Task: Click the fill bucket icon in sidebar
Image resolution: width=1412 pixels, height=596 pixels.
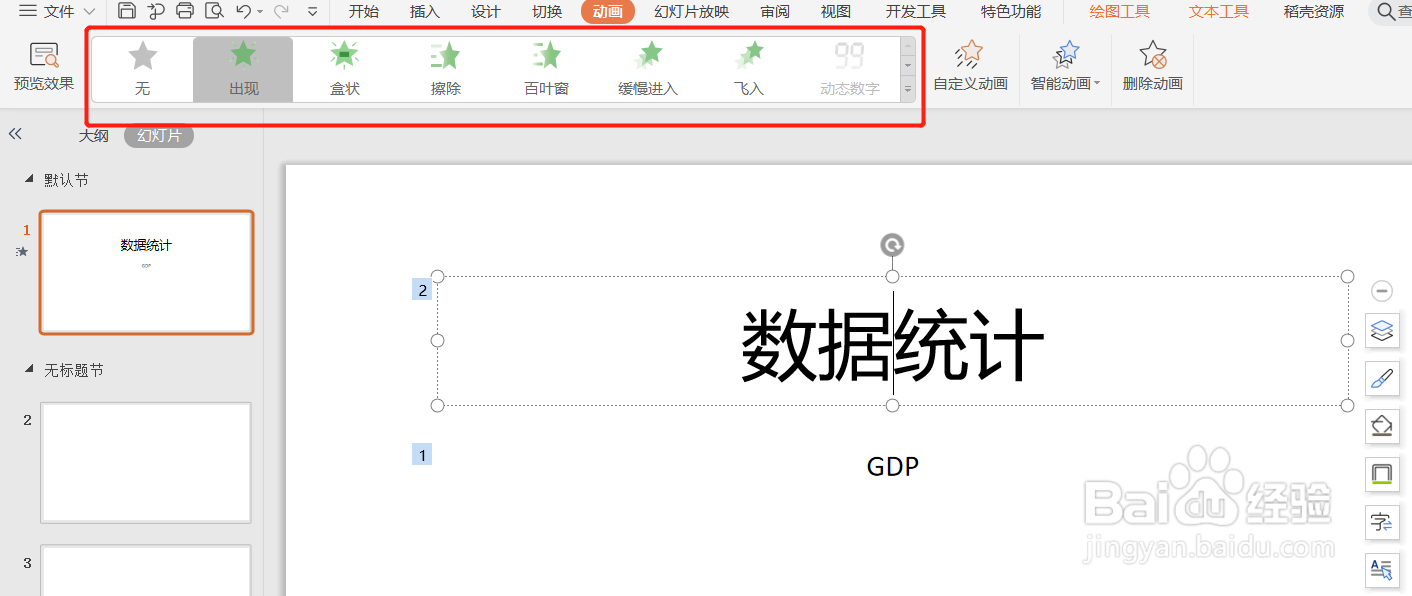Action: pyautogui.click(x=1382, y=426)
